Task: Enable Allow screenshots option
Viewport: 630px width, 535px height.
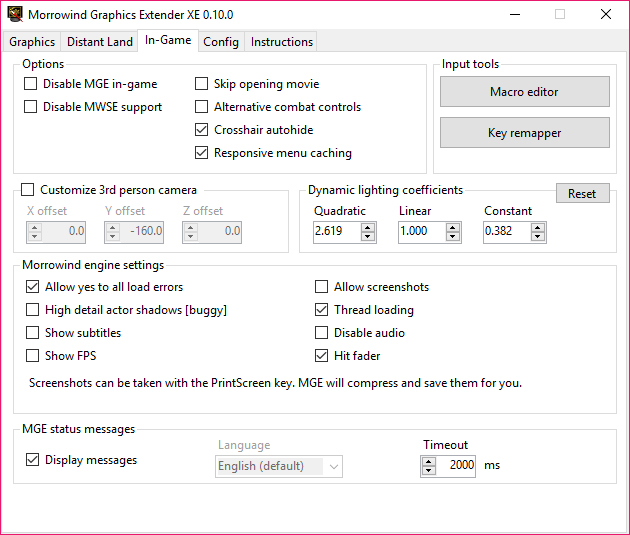Action: pos(321,287)
